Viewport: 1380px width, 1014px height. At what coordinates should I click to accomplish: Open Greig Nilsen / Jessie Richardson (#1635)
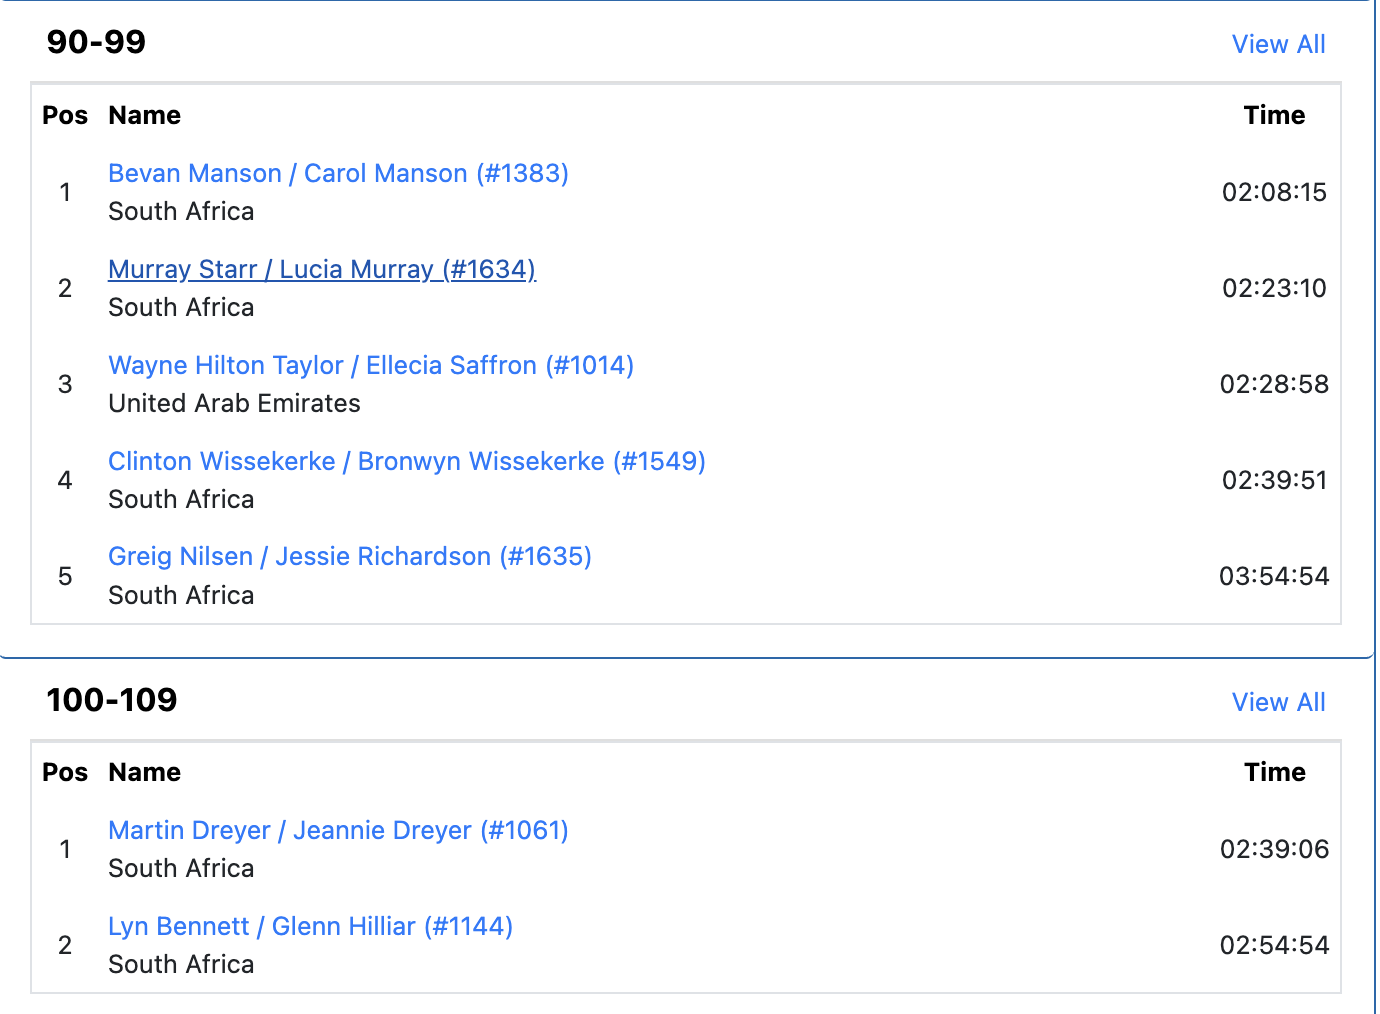350,556
